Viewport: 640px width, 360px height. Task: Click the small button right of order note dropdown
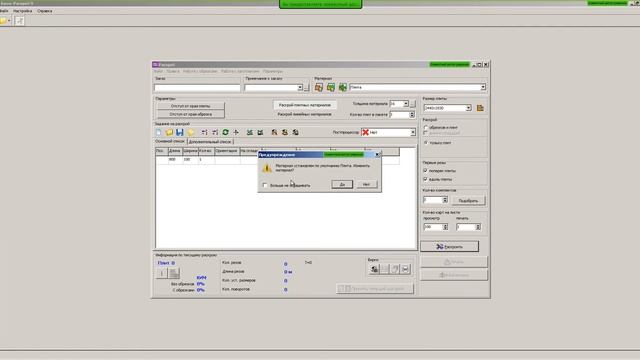[x=307, y=88]
